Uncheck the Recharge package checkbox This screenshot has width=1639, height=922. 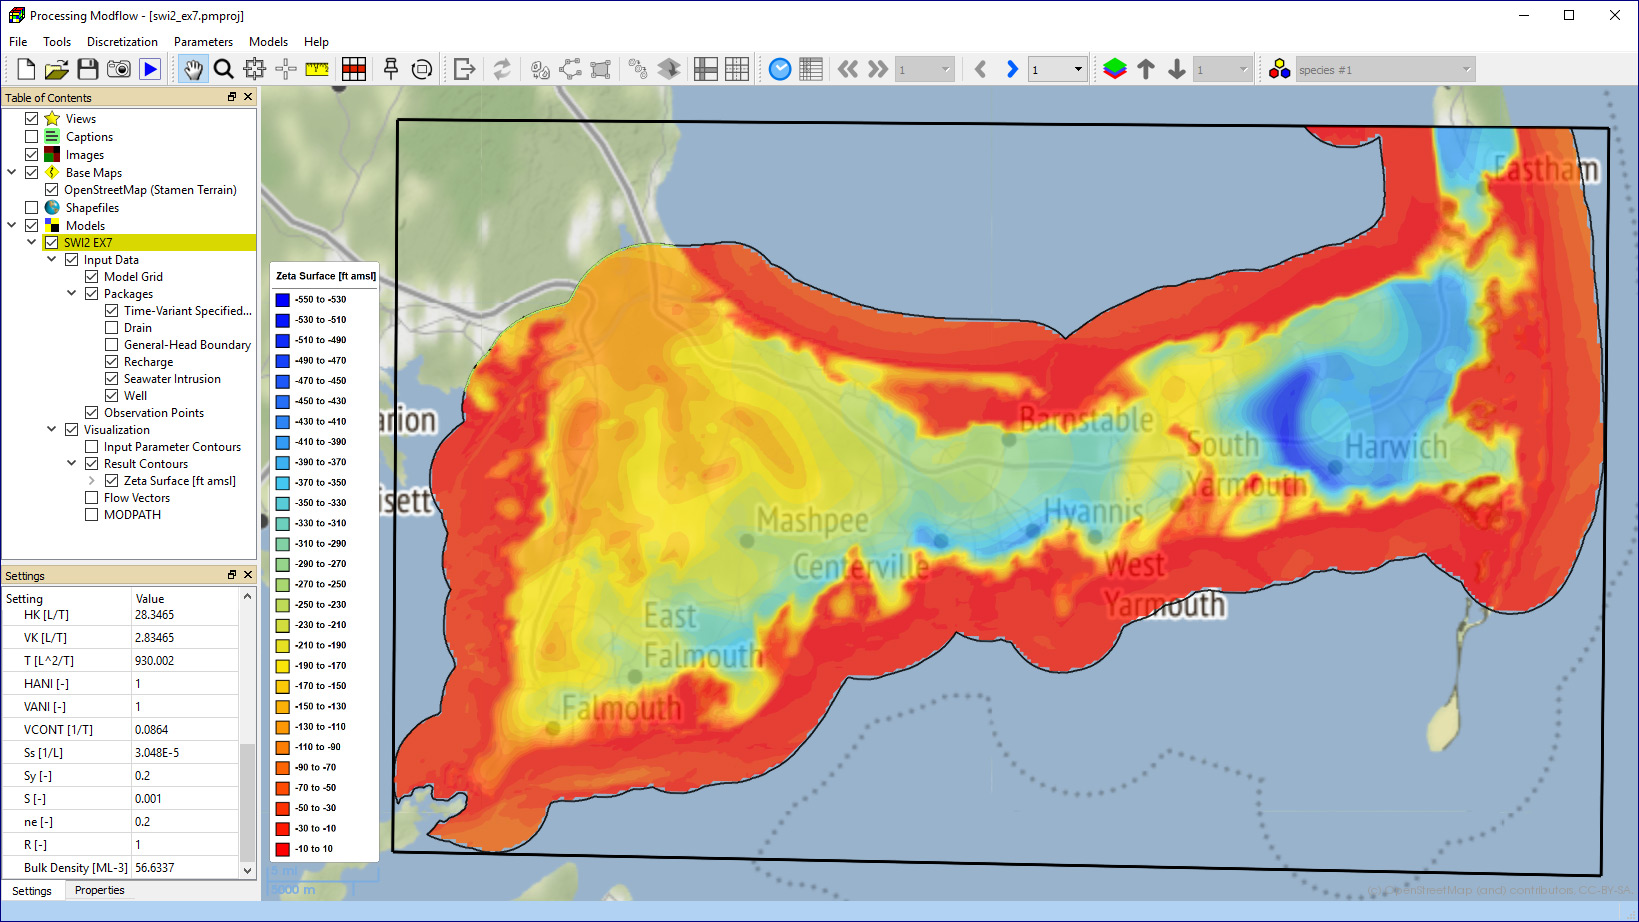pos(112,362)
